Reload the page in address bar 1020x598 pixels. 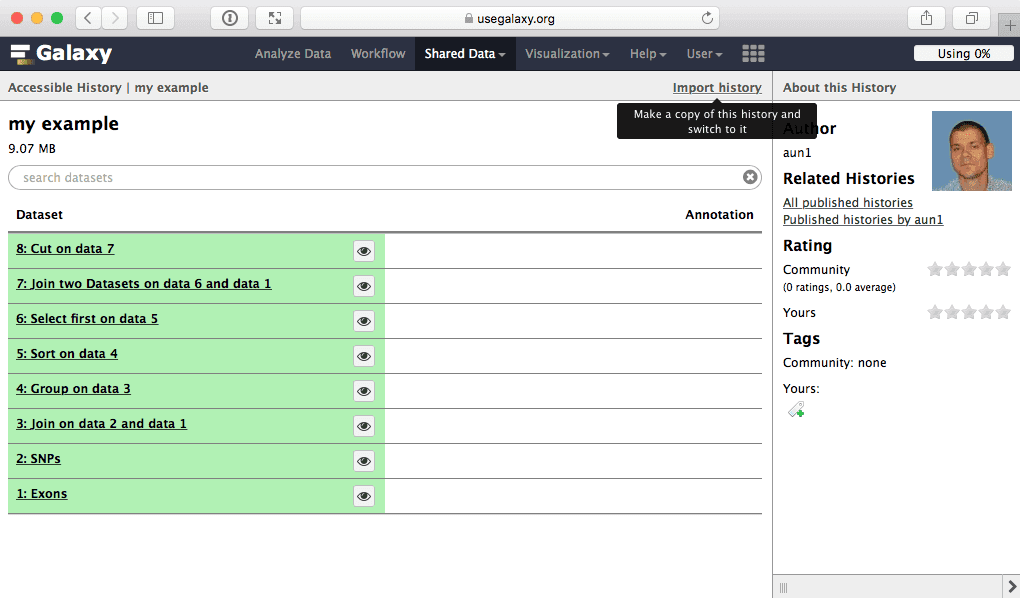tap(708, 18)
